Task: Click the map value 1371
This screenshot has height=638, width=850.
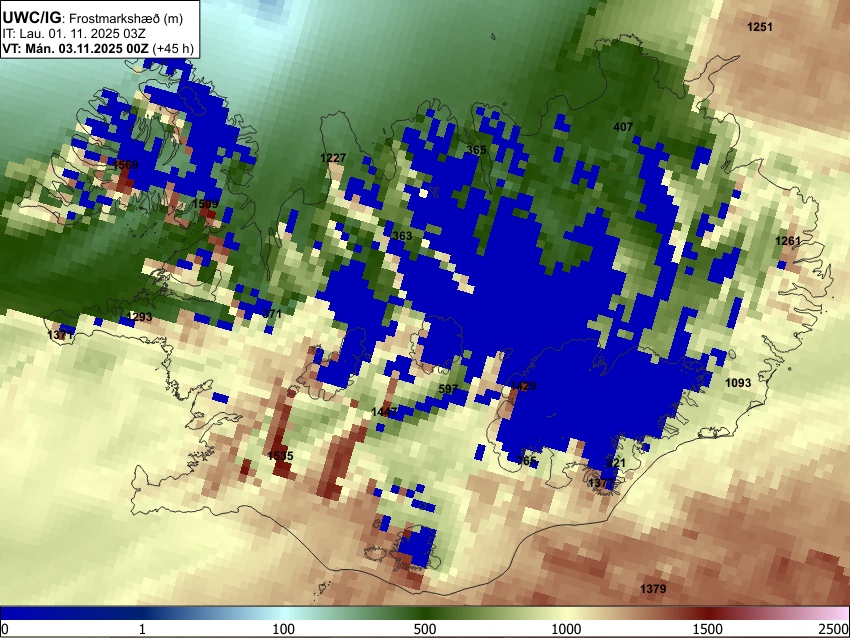Action: pos(60,334)
